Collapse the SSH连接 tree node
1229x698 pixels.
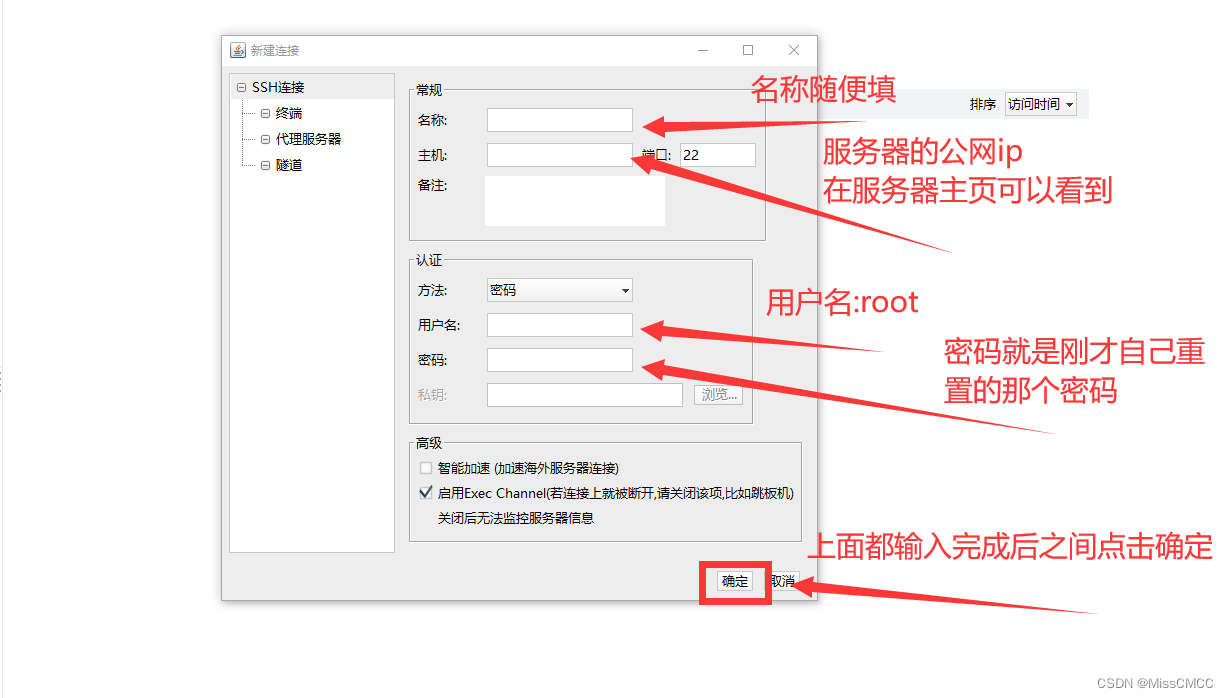[x=241, y=87]
